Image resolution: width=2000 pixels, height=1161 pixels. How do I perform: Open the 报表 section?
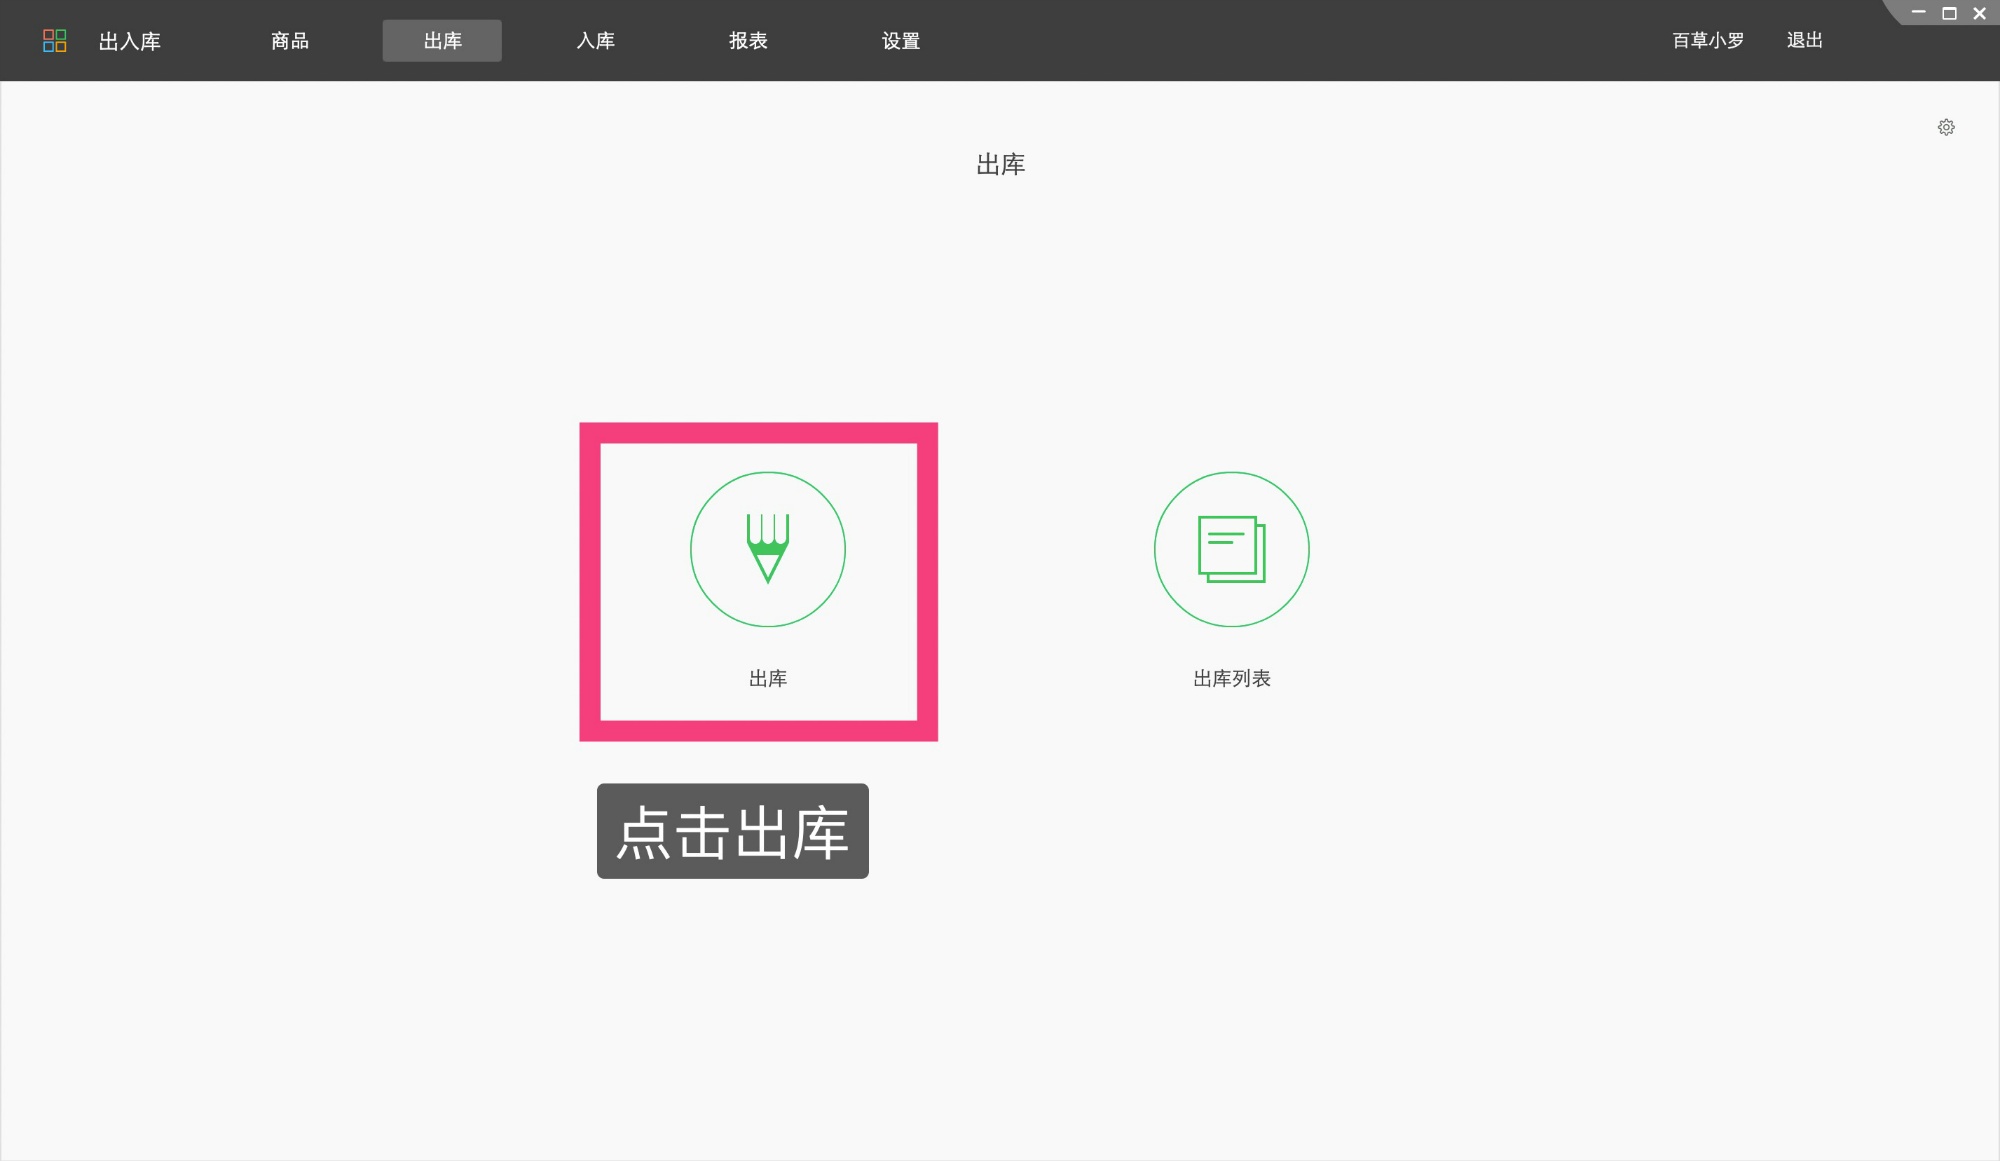pyautogui.click(x=748, y=41)
